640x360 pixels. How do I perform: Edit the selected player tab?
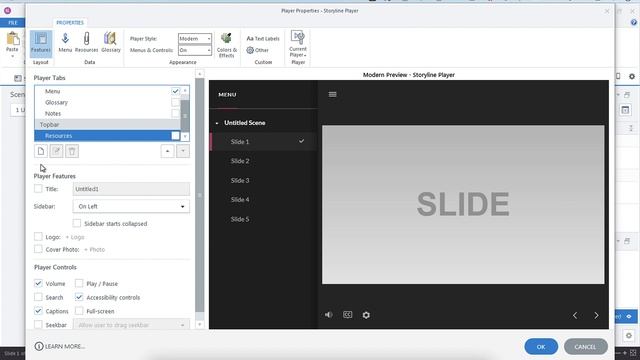[x=56, y=151]
